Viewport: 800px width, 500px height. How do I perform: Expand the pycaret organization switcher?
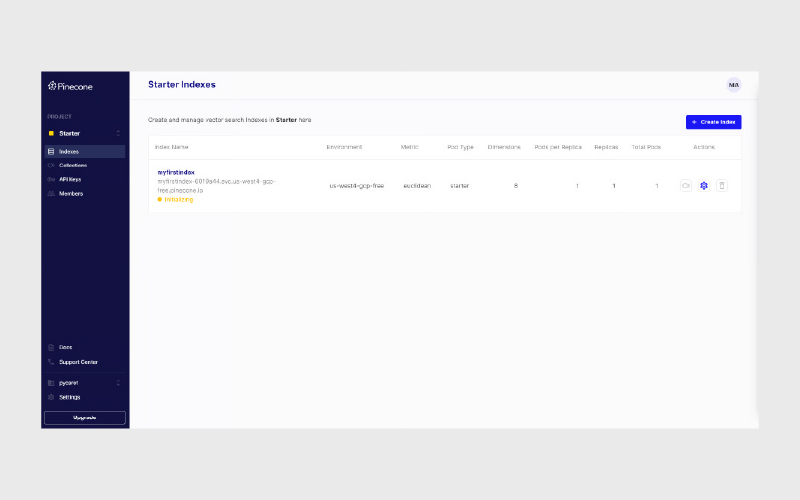[x=85, y=383]
